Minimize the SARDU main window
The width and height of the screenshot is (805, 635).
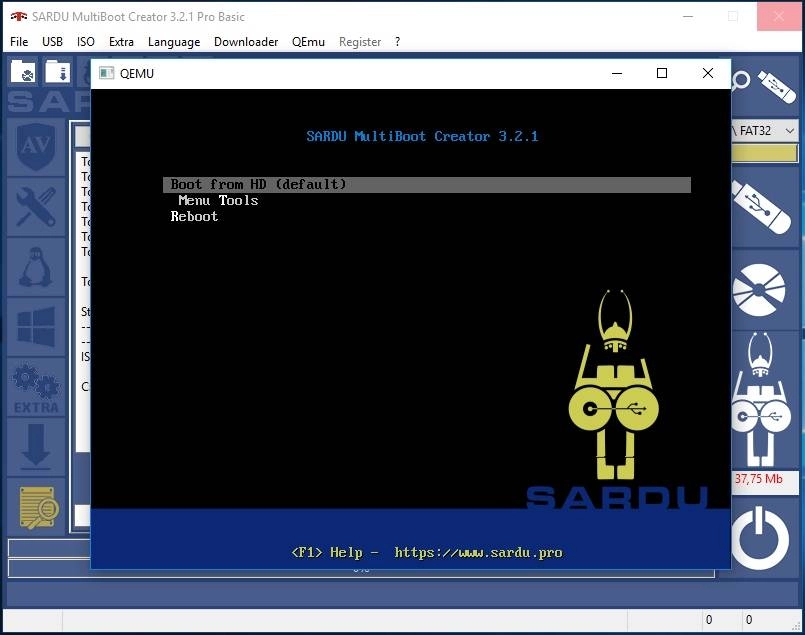tap(688, 16)
